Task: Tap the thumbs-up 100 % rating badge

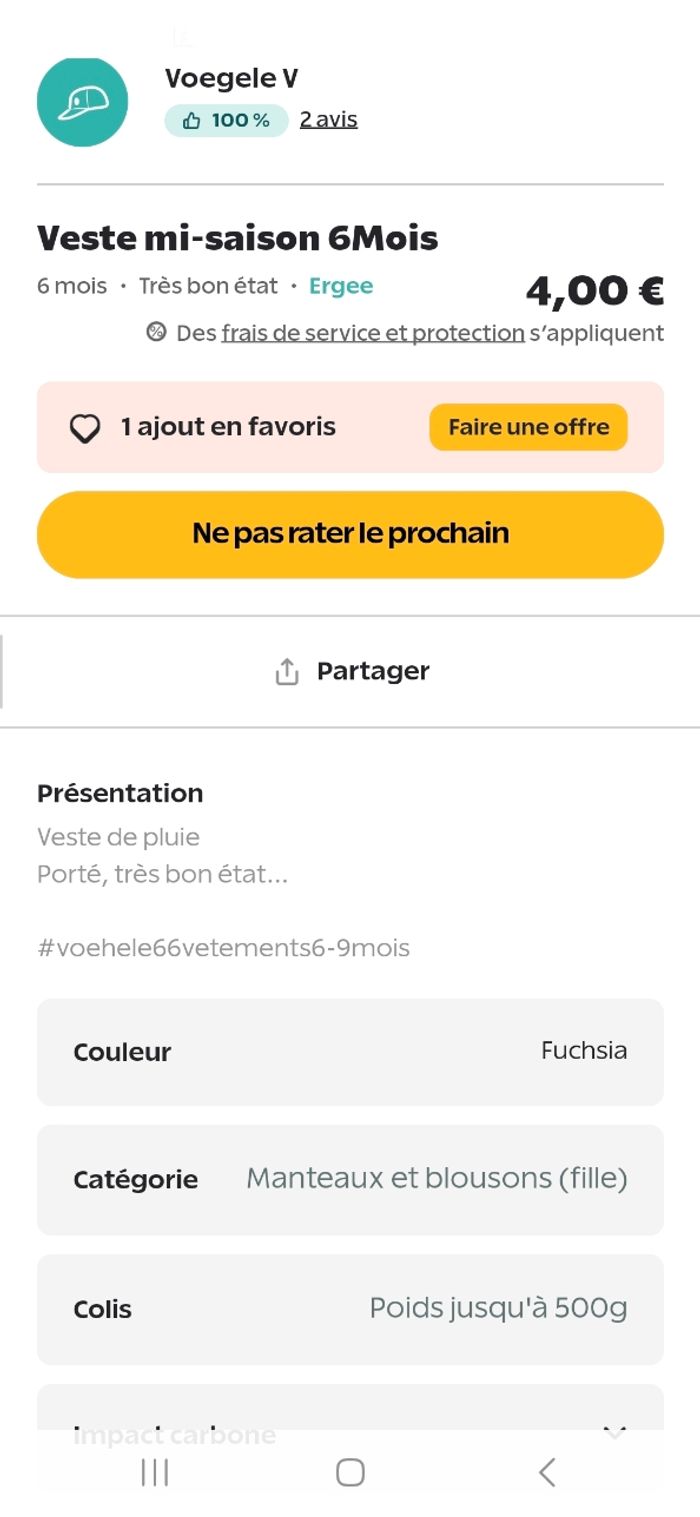Action: [226, 120]
